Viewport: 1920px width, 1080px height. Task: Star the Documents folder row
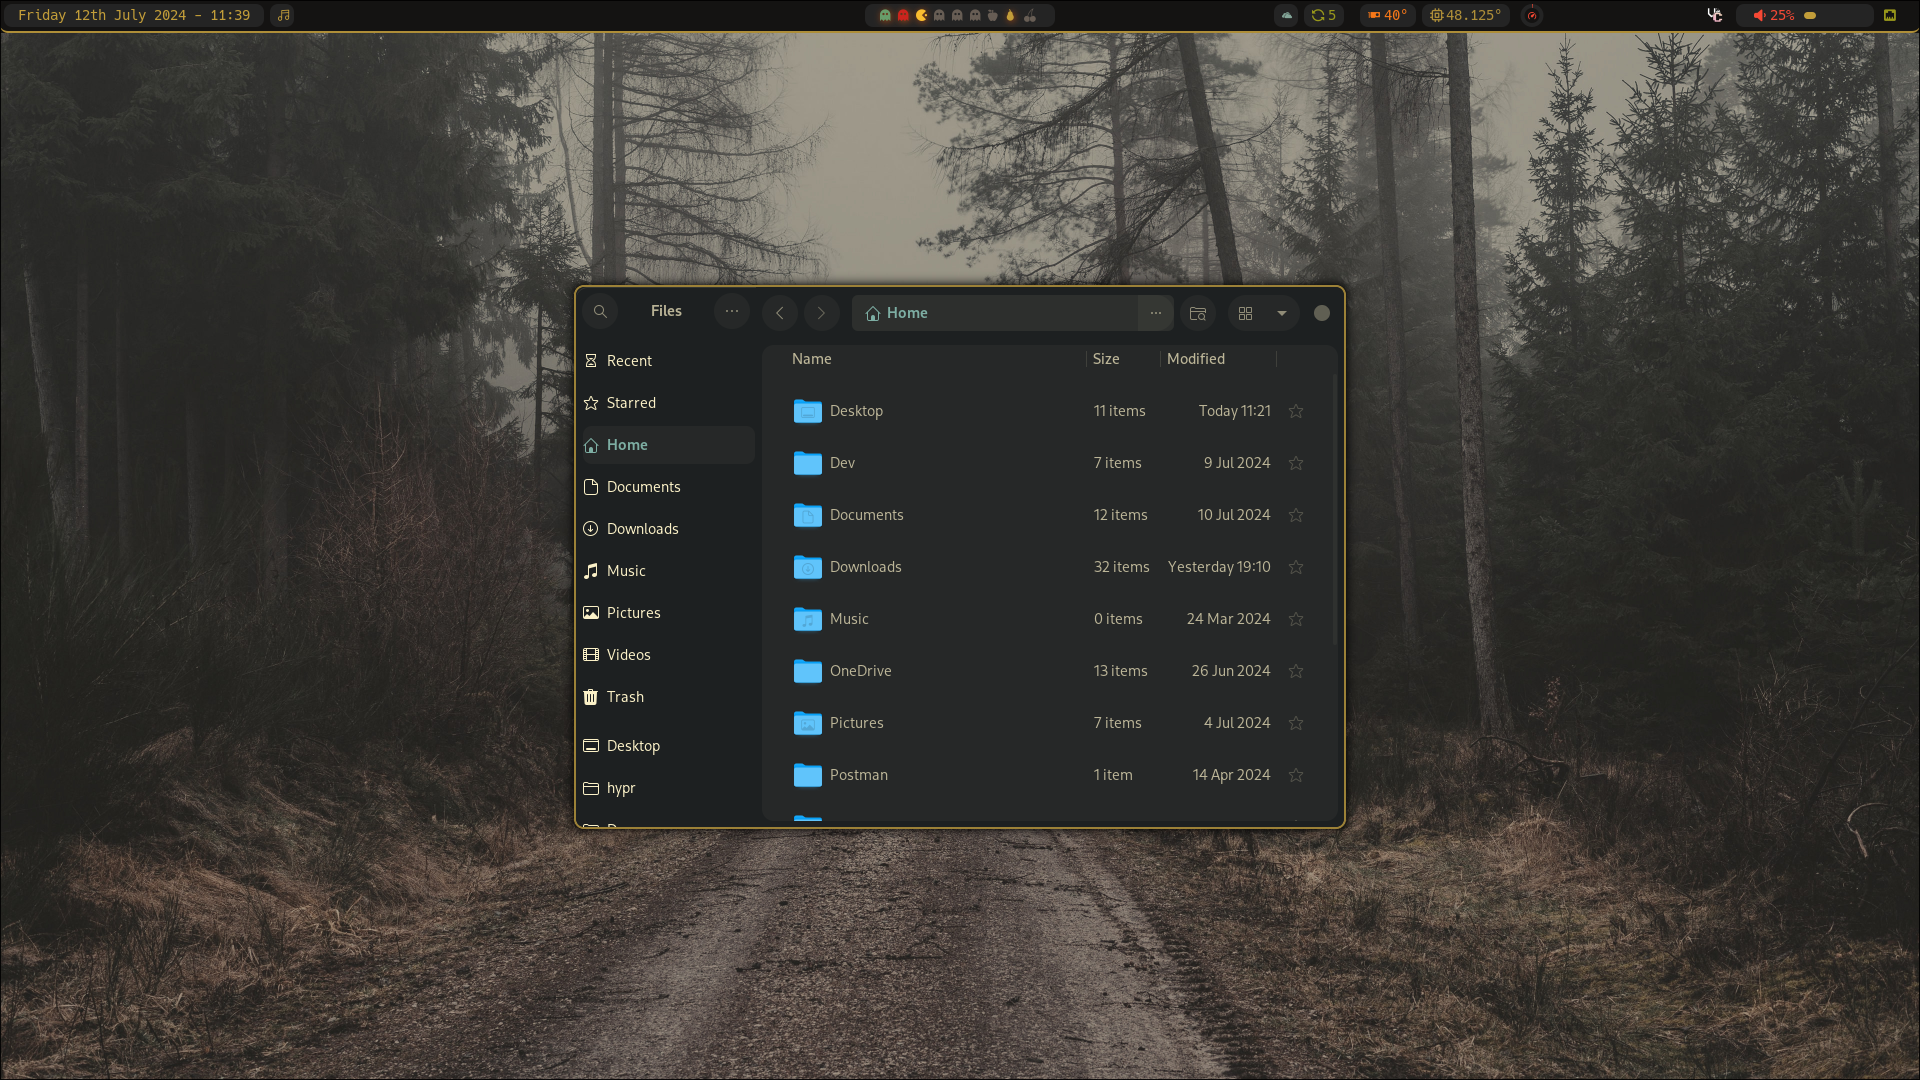(x=1296, y=515)
